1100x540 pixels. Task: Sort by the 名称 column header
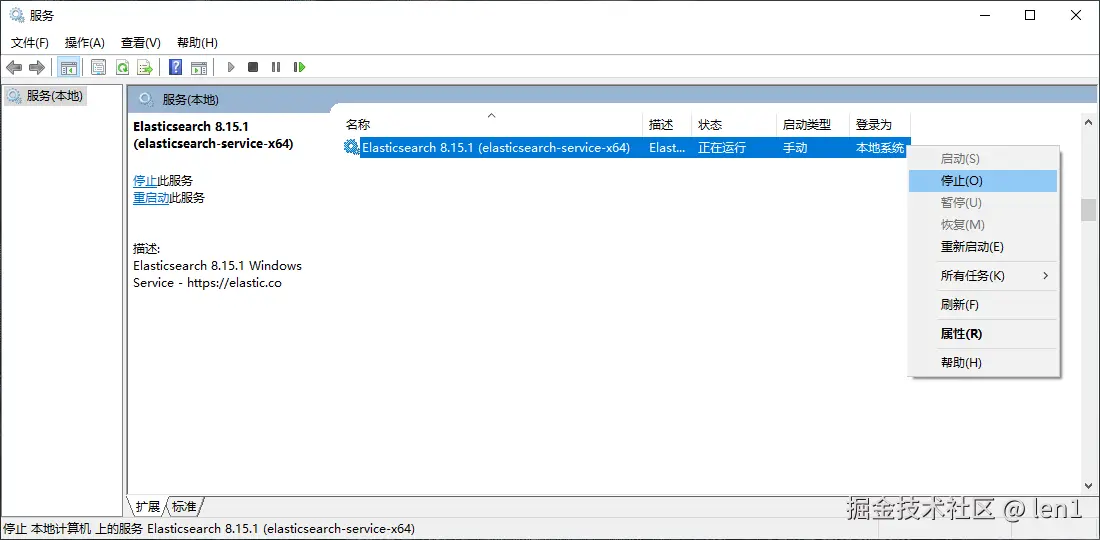coord(491,125)
